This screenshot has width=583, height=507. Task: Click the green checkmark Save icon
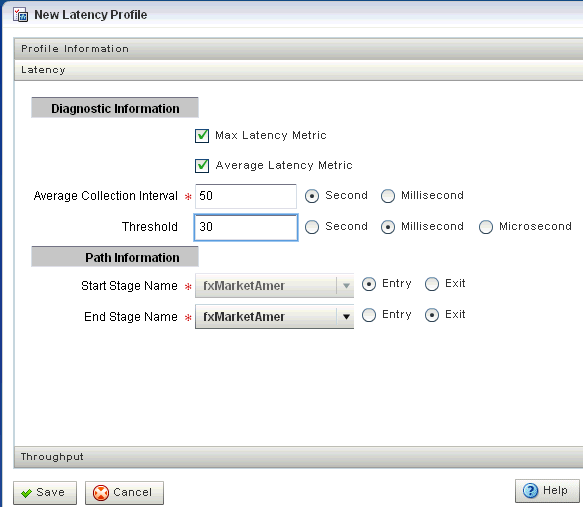pyautogui.click(x=26, y=493)
